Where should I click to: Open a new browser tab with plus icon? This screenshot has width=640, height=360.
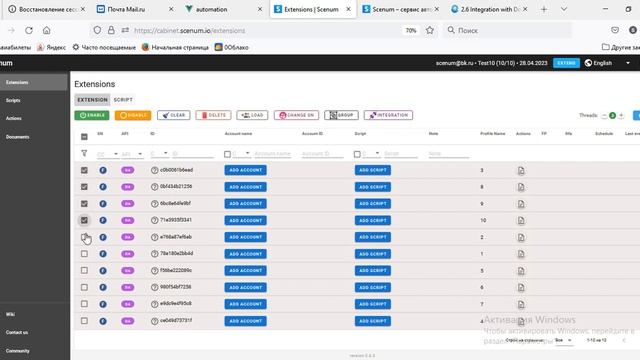coord(544,9)
